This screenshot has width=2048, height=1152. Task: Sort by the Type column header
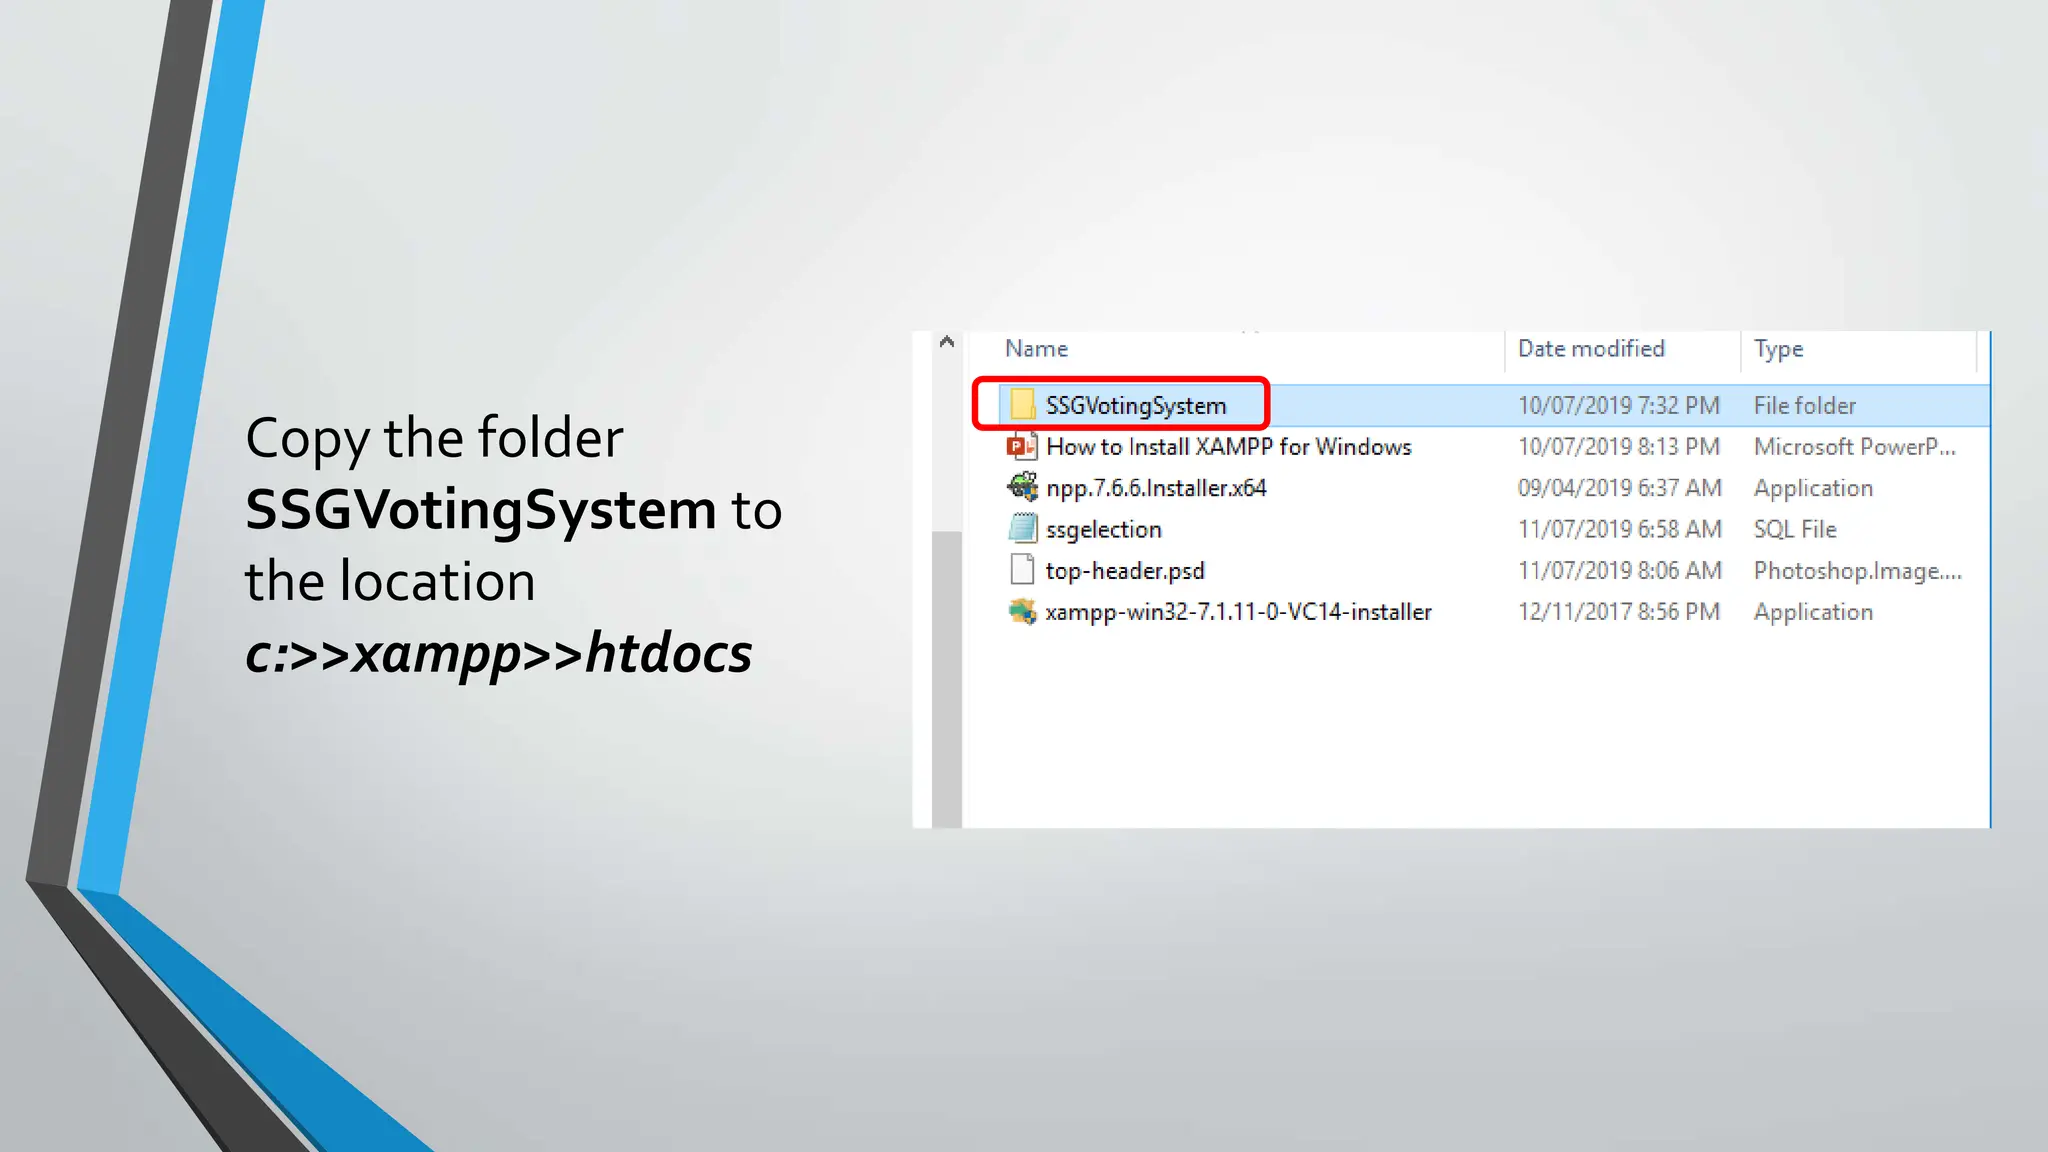pyautogui.click(x=1778, y=349)
